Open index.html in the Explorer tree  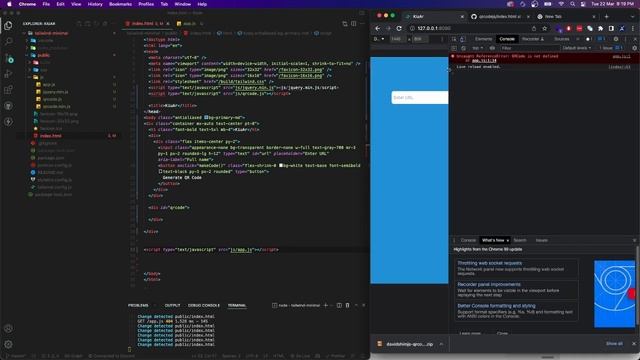51,136
